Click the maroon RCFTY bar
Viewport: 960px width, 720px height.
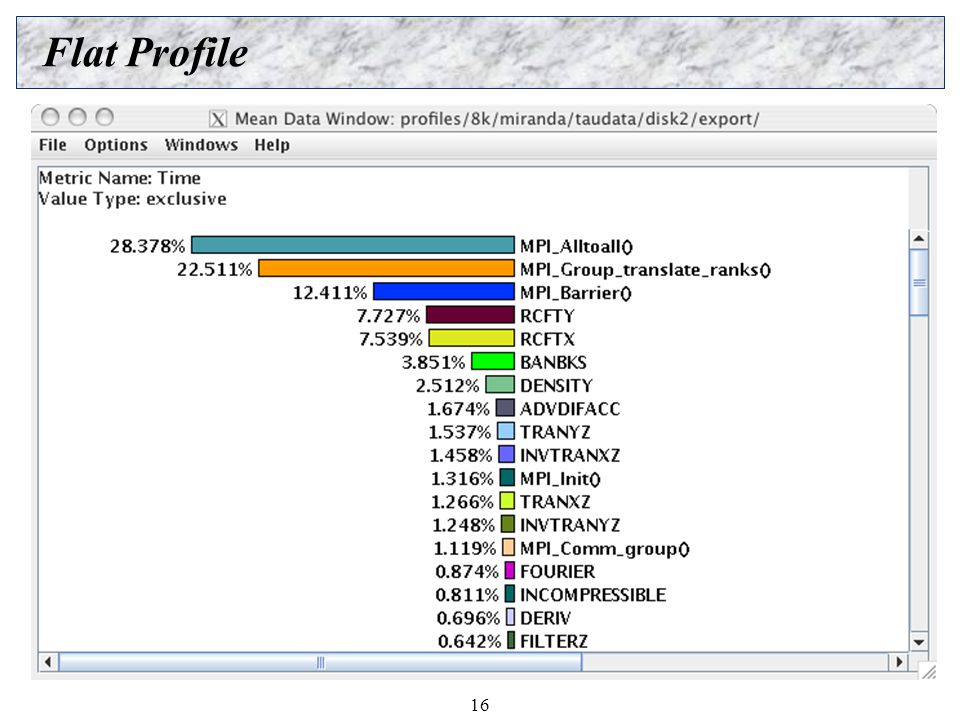tap(470, 315)
